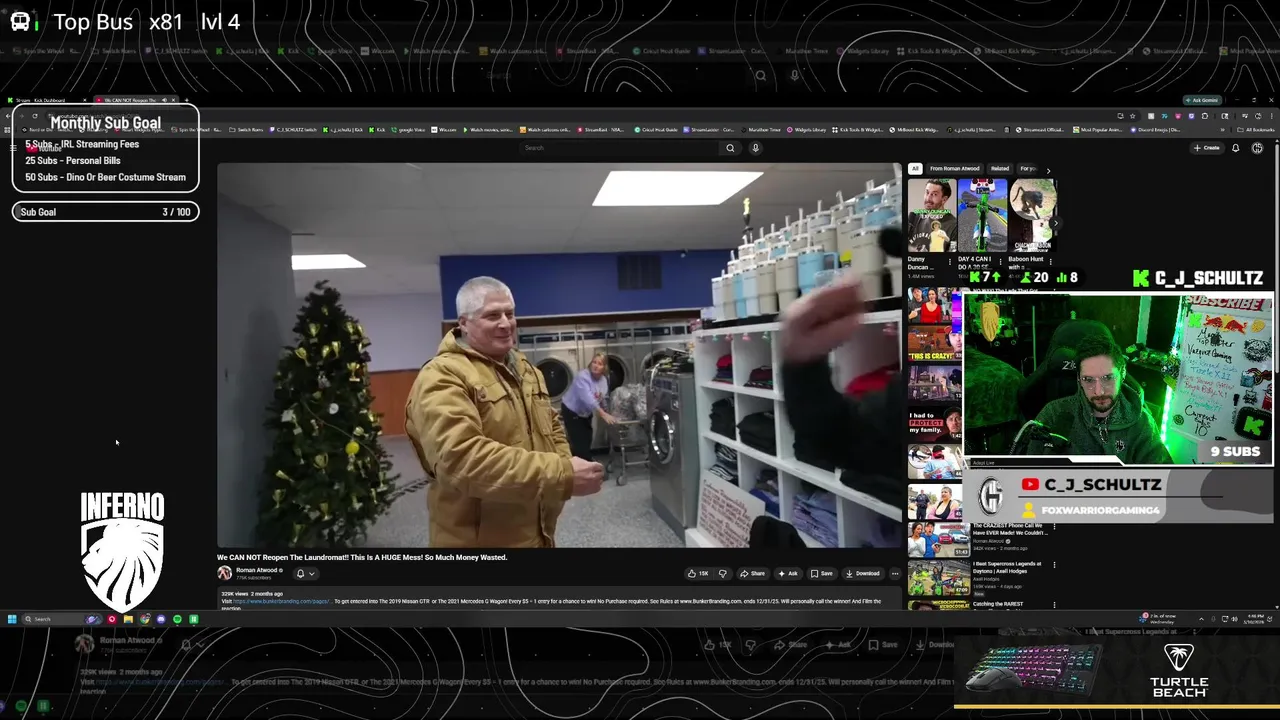Mute the YouTube tab via its speaker icon
The height and width of the screenshot is (720, 1280).
pos(164,100)
